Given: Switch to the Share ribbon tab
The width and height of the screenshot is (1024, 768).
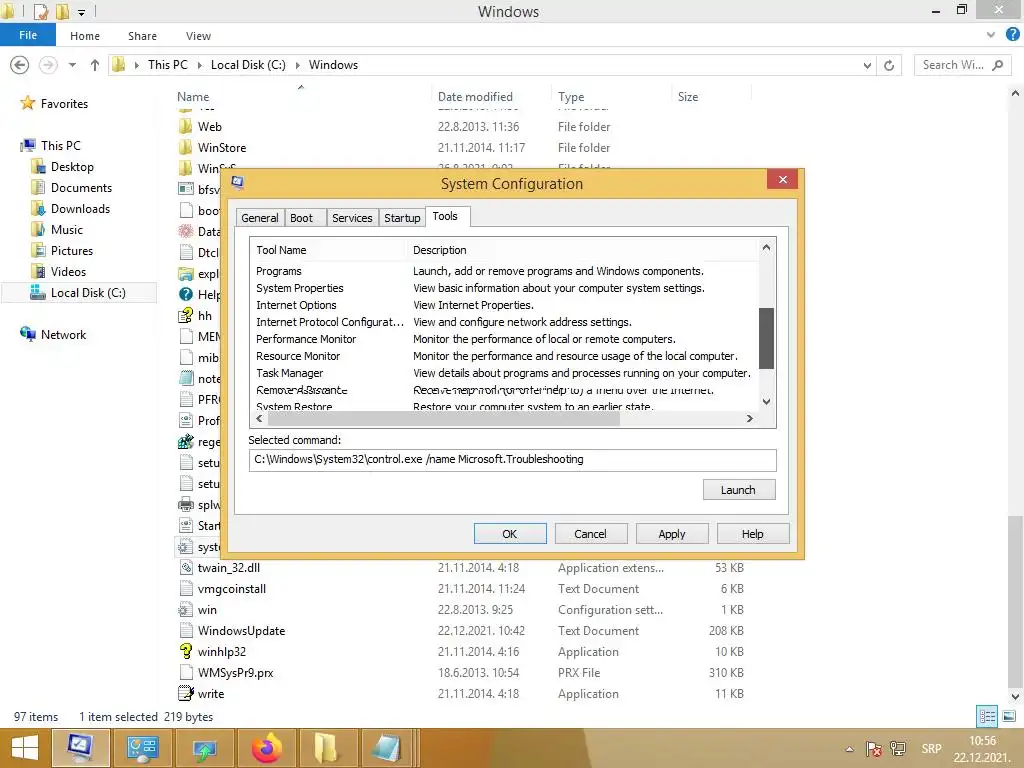Looking at the screenshot, I should coord(142,36).
